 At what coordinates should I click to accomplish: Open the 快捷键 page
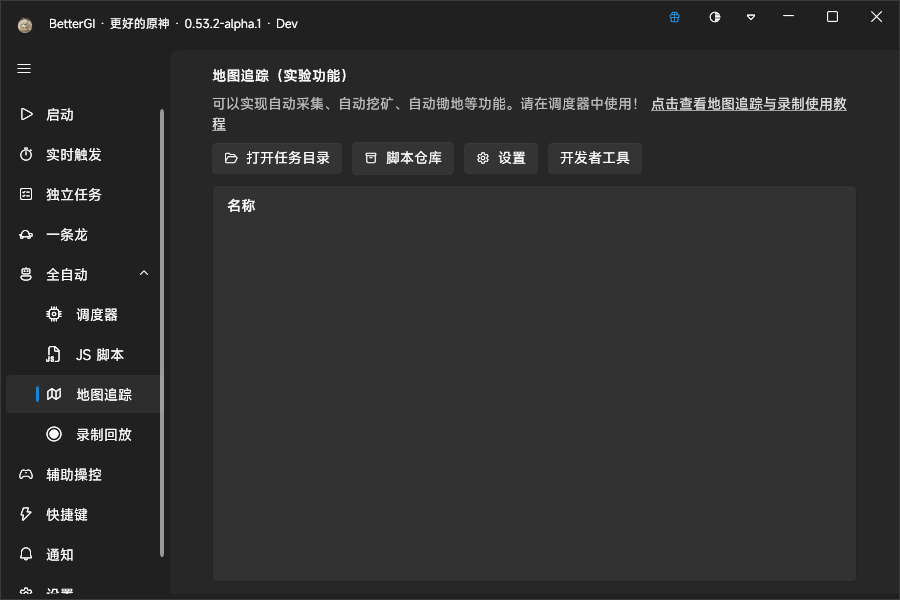pyautogui.click(x=83, y=515)
